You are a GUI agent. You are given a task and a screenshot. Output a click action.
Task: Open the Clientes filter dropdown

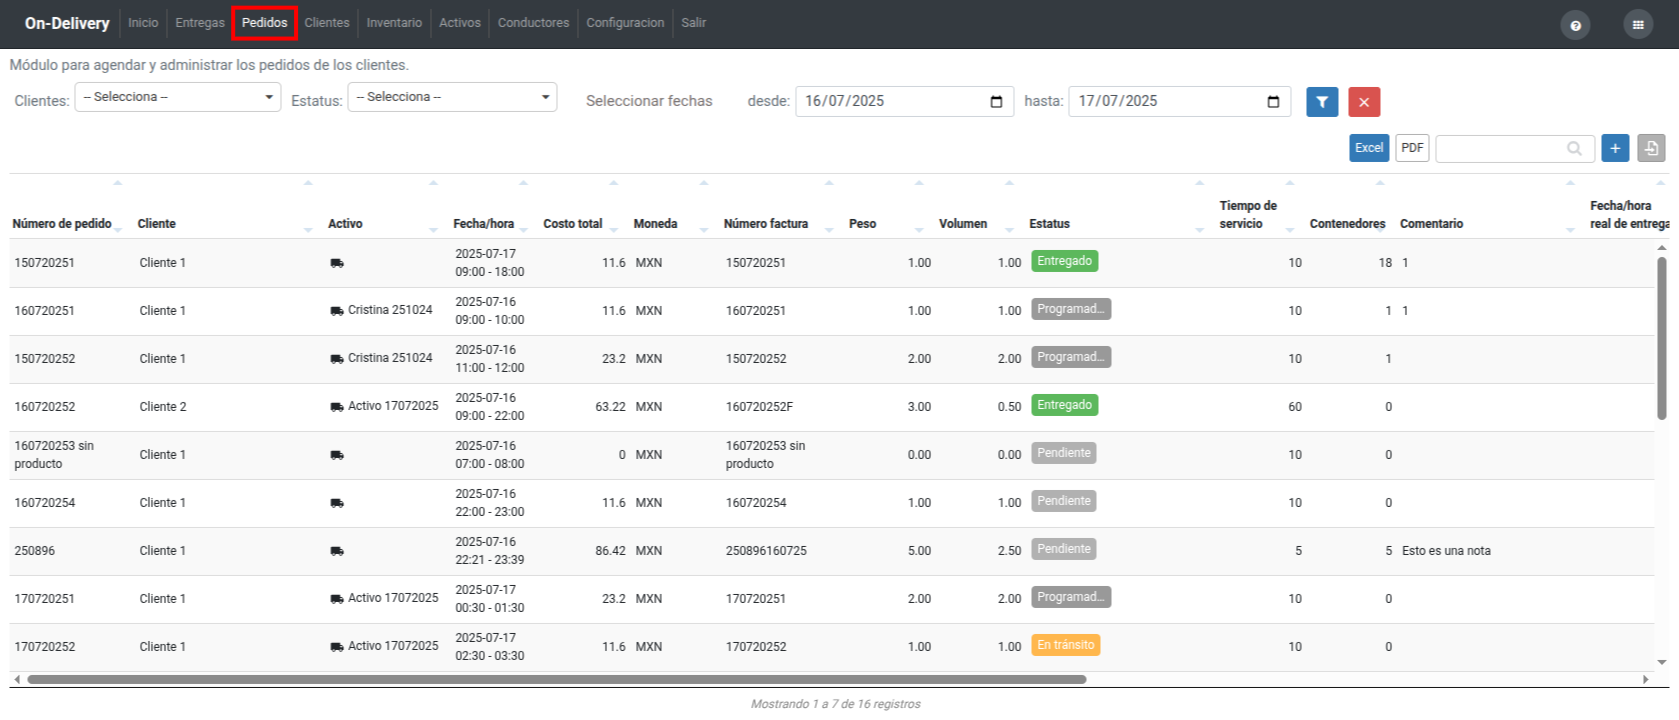pos(178,97)
